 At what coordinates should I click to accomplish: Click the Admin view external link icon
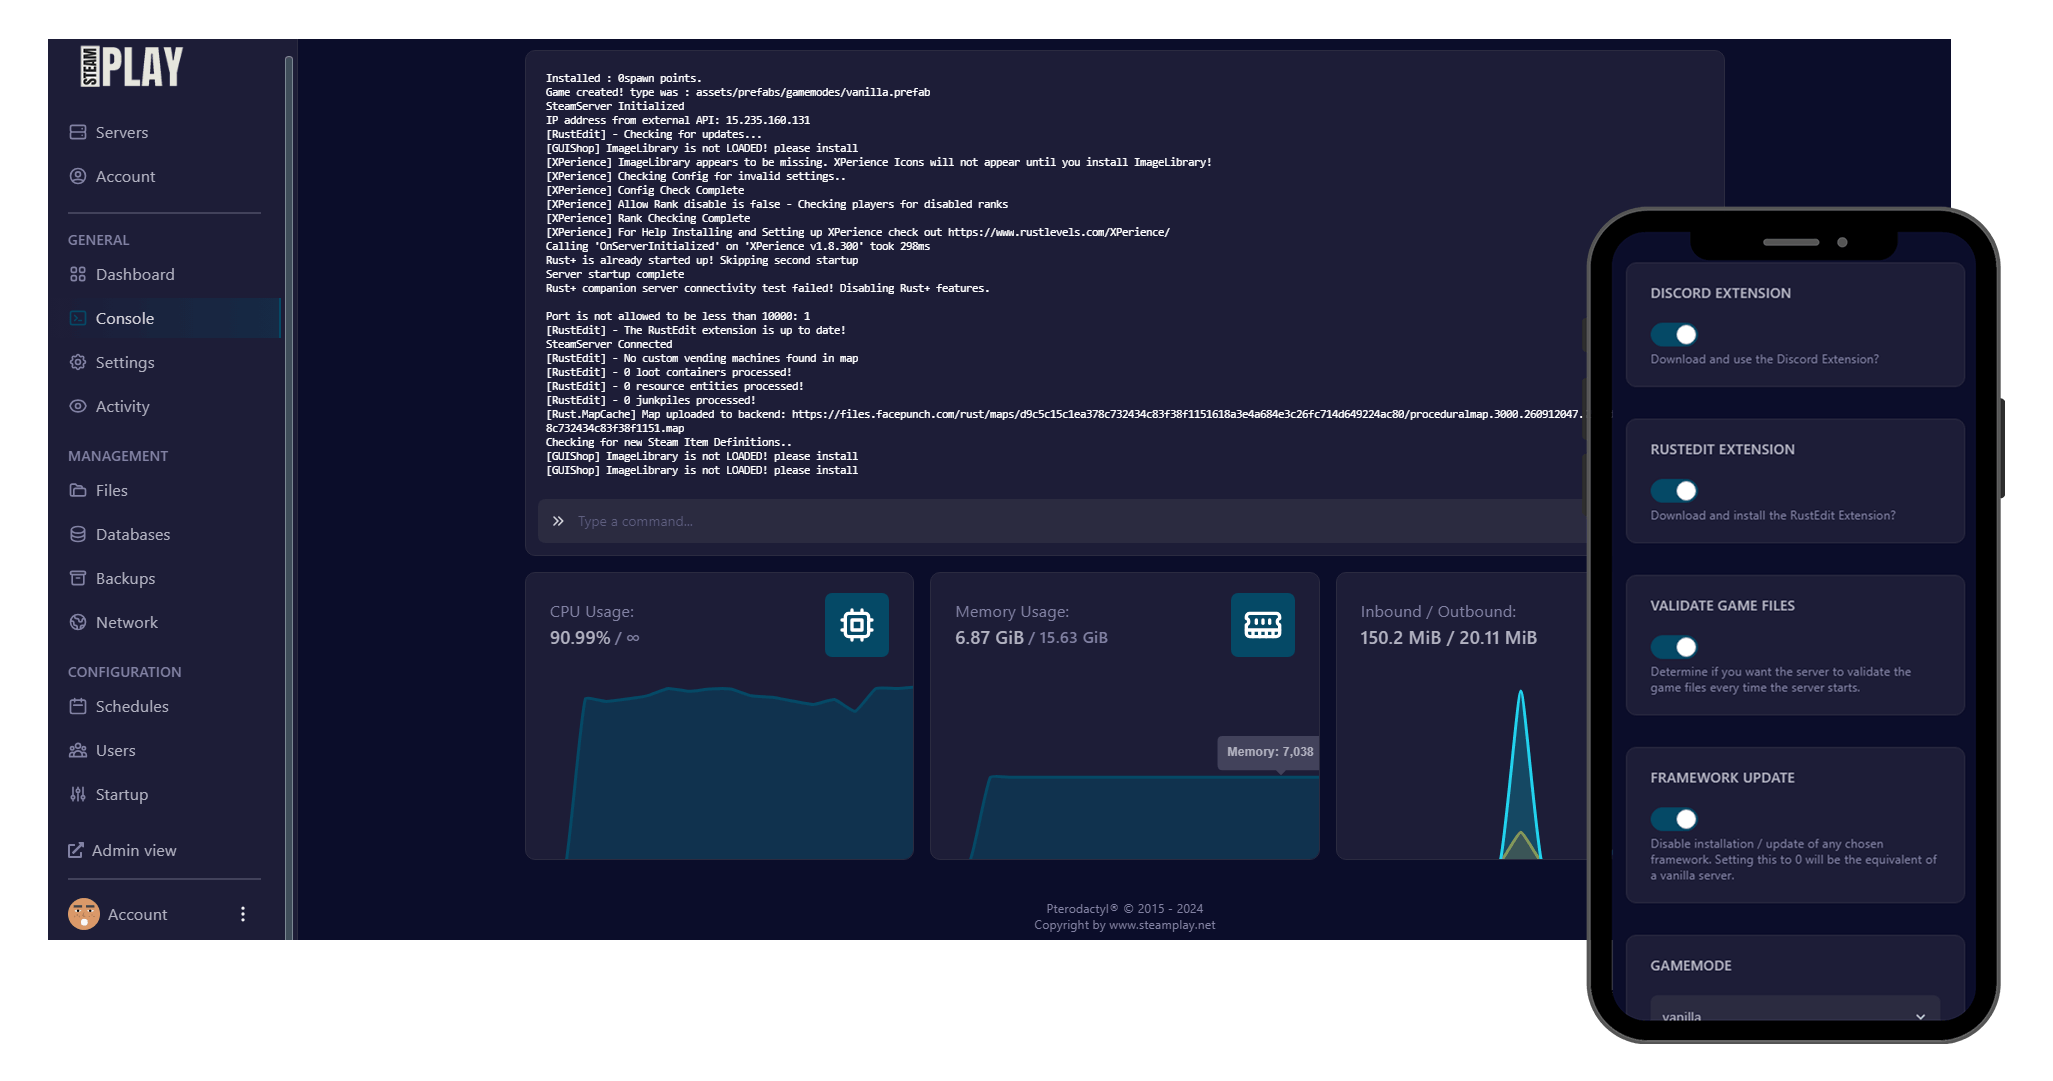point(76,850)
